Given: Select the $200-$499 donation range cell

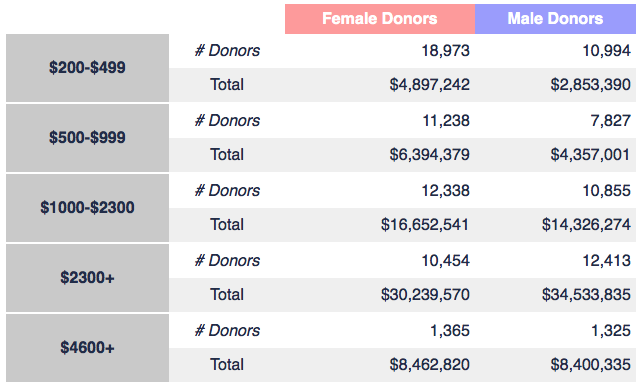Looking at the screenshot, I should pyautogui.click(x=87, y=68).
